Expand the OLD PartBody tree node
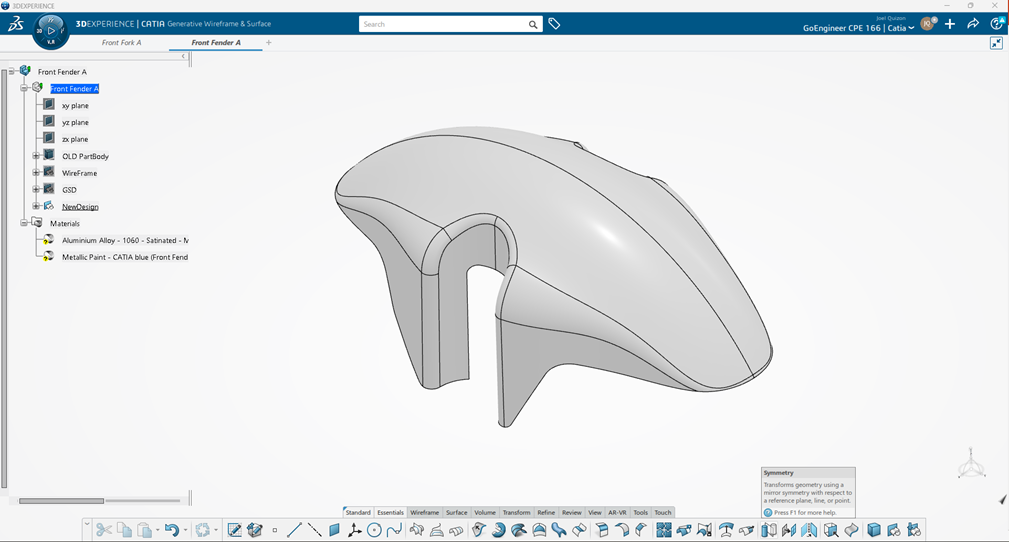The width and height of the screenshot is (1009, 542). click(x=36, y=156)
